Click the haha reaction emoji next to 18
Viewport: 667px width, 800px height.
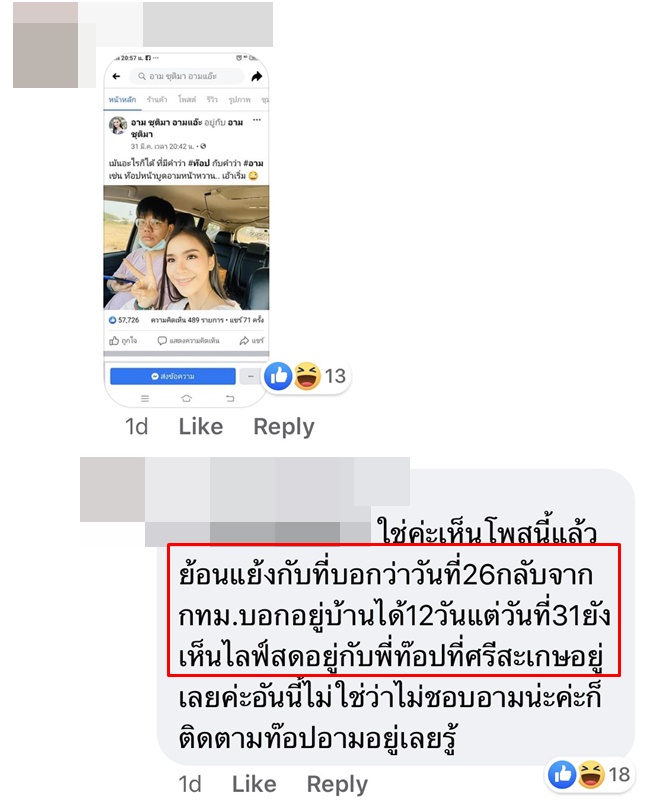pos(591,774)
